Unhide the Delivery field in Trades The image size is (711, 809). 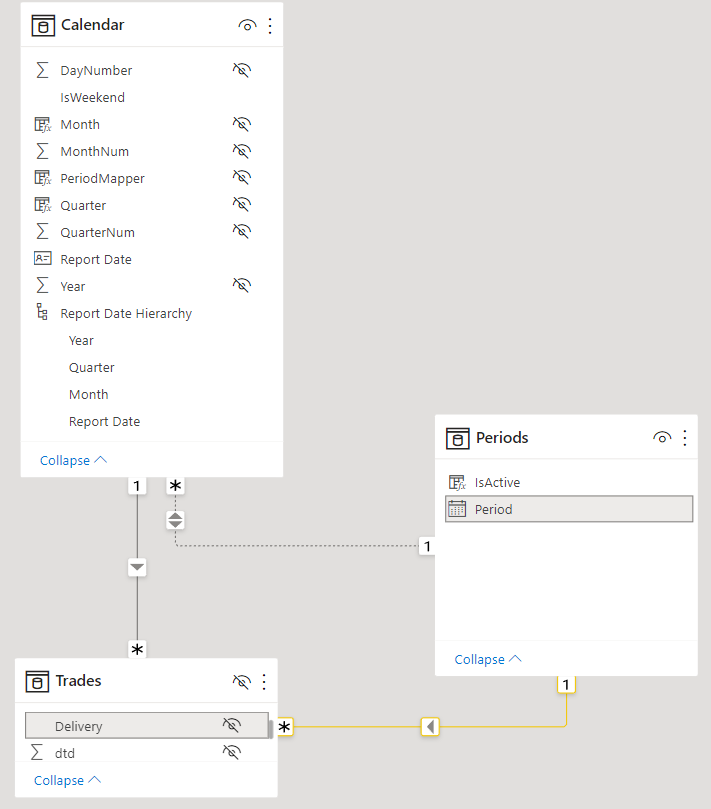[232, 725]
